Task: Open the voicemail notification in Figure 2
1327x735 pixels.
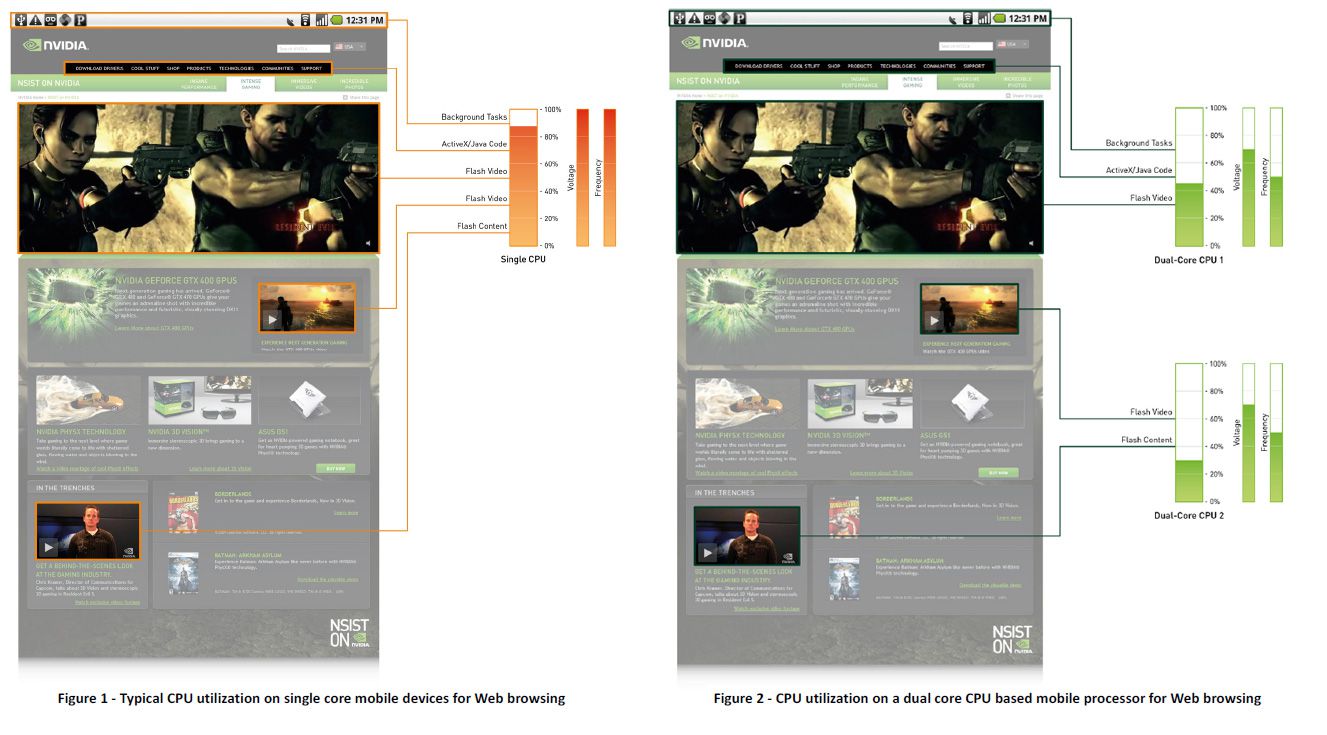Action: coord(709,18)
